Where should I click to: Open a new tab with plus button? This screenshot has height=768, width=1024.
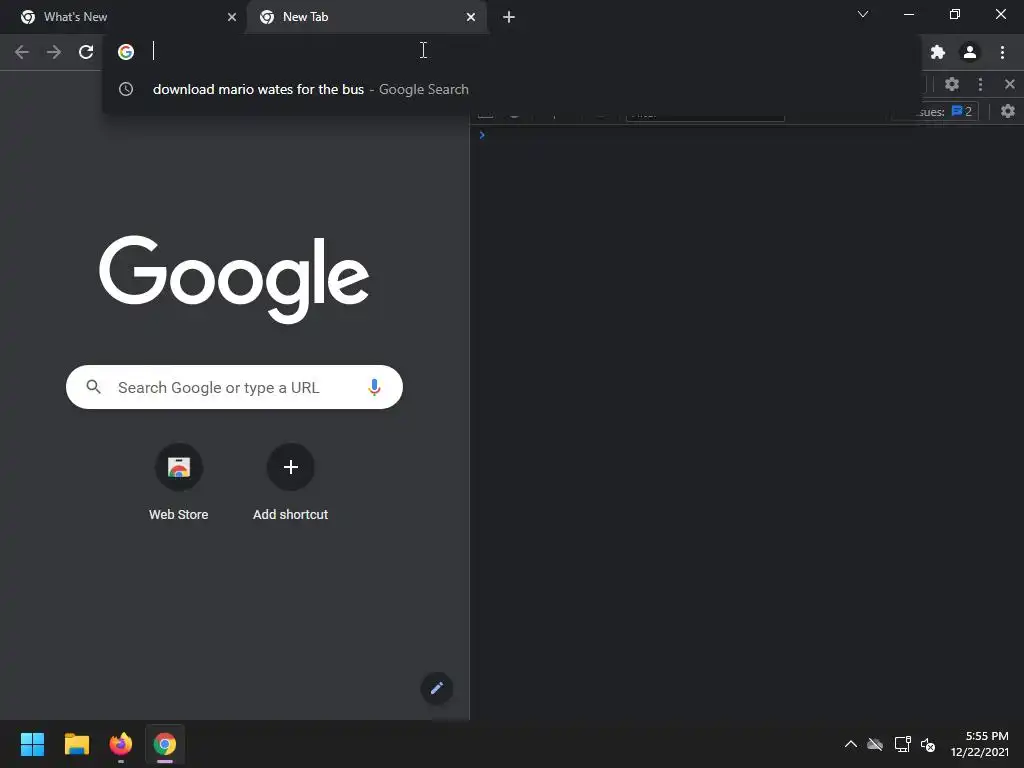(509, 17)
